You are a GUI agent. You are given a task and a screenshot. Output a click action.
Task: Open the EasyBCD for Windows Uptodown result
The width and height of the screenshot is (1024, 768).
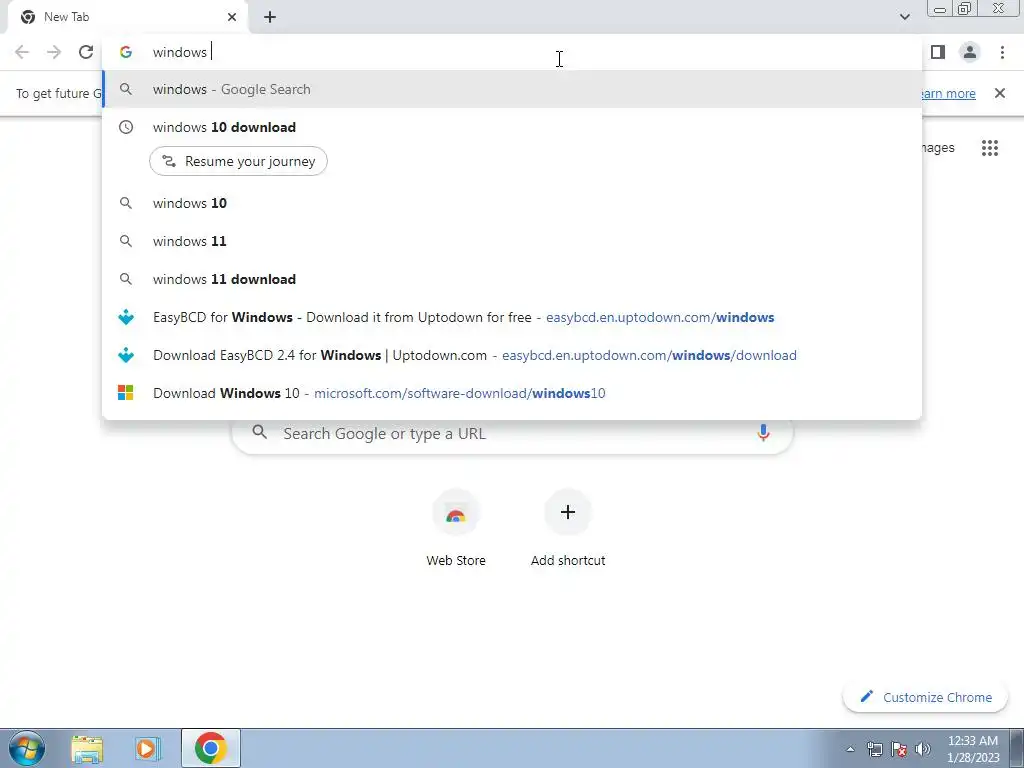(512, 317)
